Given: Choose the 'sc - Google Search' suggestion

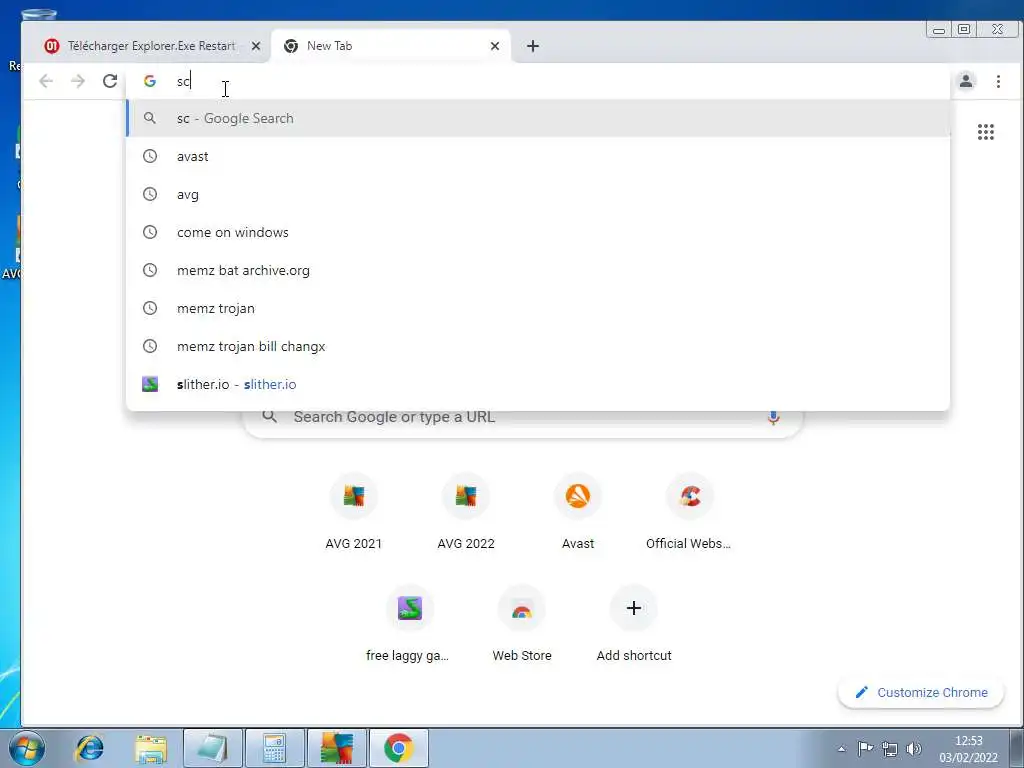Looking at the screenshot, I should (x=538, y=118).
